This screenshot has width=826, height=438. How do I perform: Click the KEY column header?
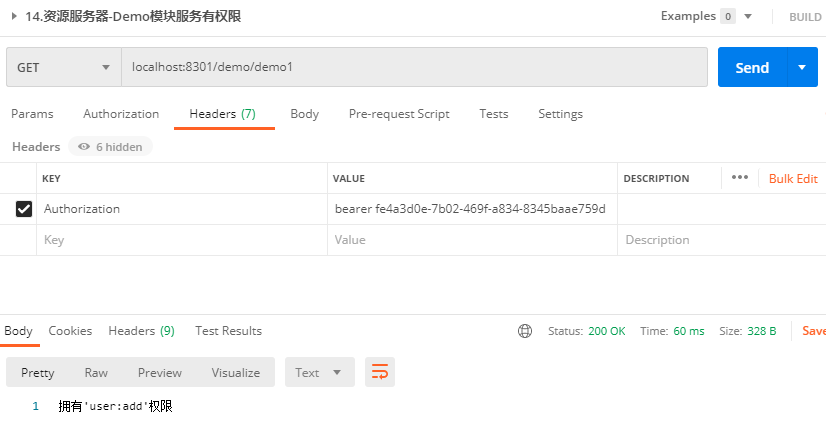click(51, 179)
